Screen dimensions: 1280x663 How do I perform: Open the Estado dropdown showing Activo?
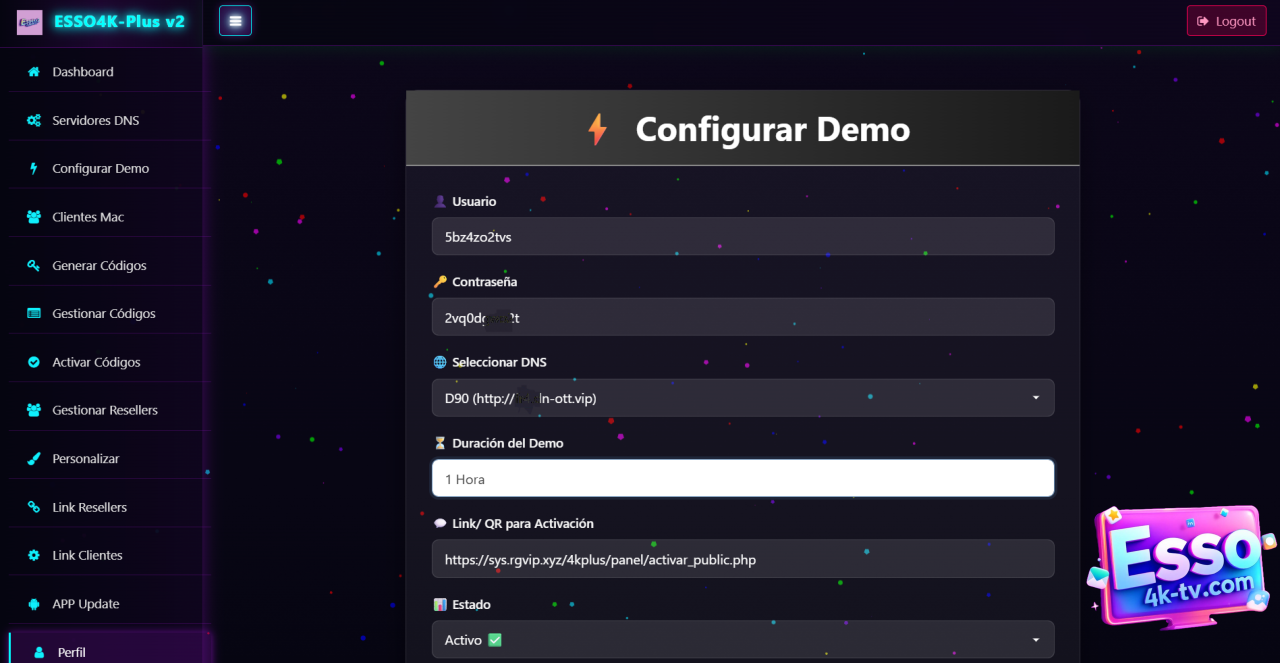742,640
